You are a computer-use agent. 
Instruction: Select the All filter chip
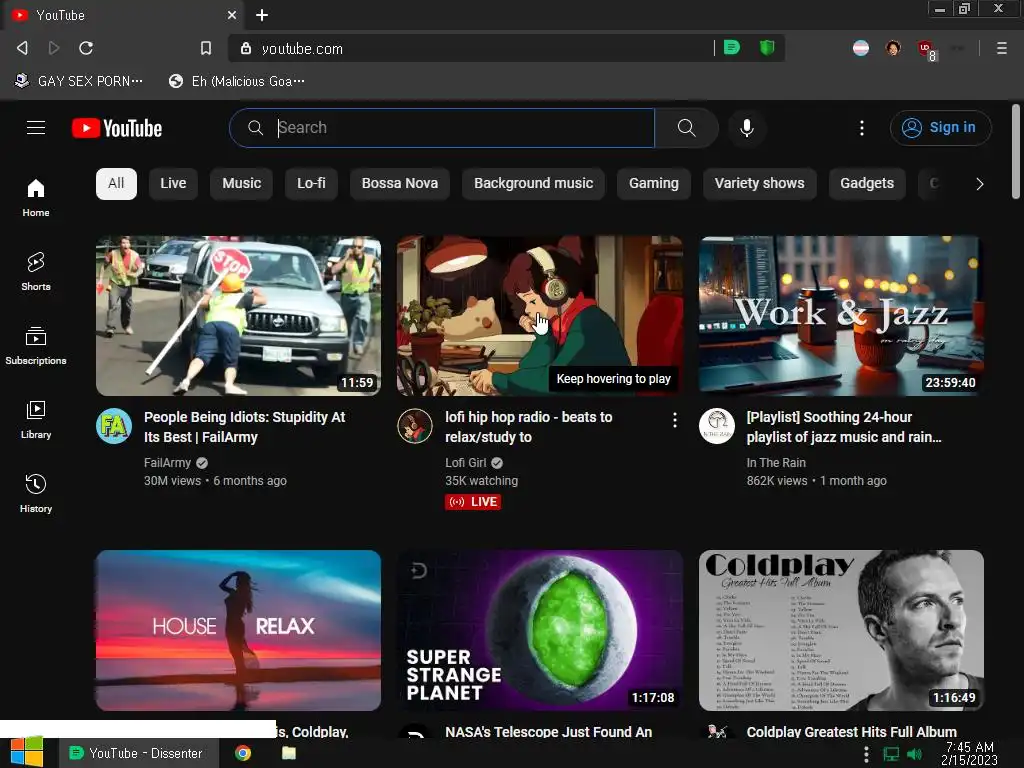(x=116, y=184)
